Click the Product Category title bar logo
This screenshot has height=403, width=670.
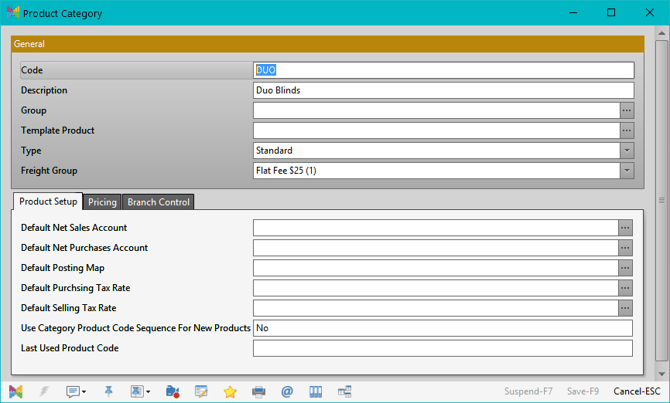pos(13,13)
